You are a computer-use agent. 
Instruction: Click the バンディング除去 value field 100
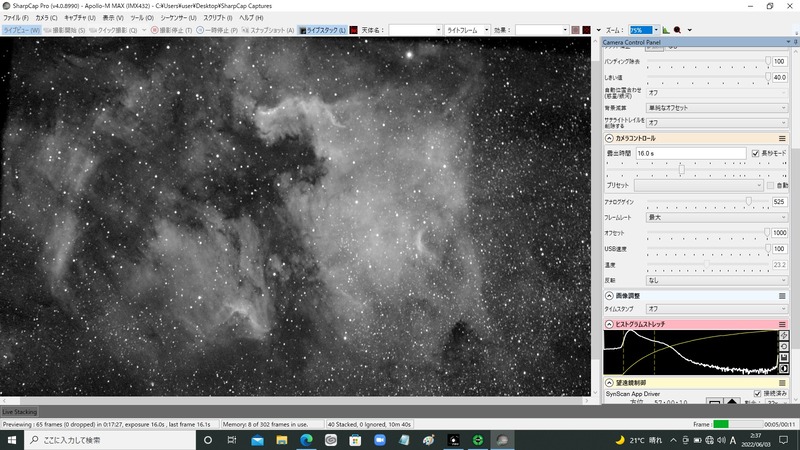[x=779, y=61]
